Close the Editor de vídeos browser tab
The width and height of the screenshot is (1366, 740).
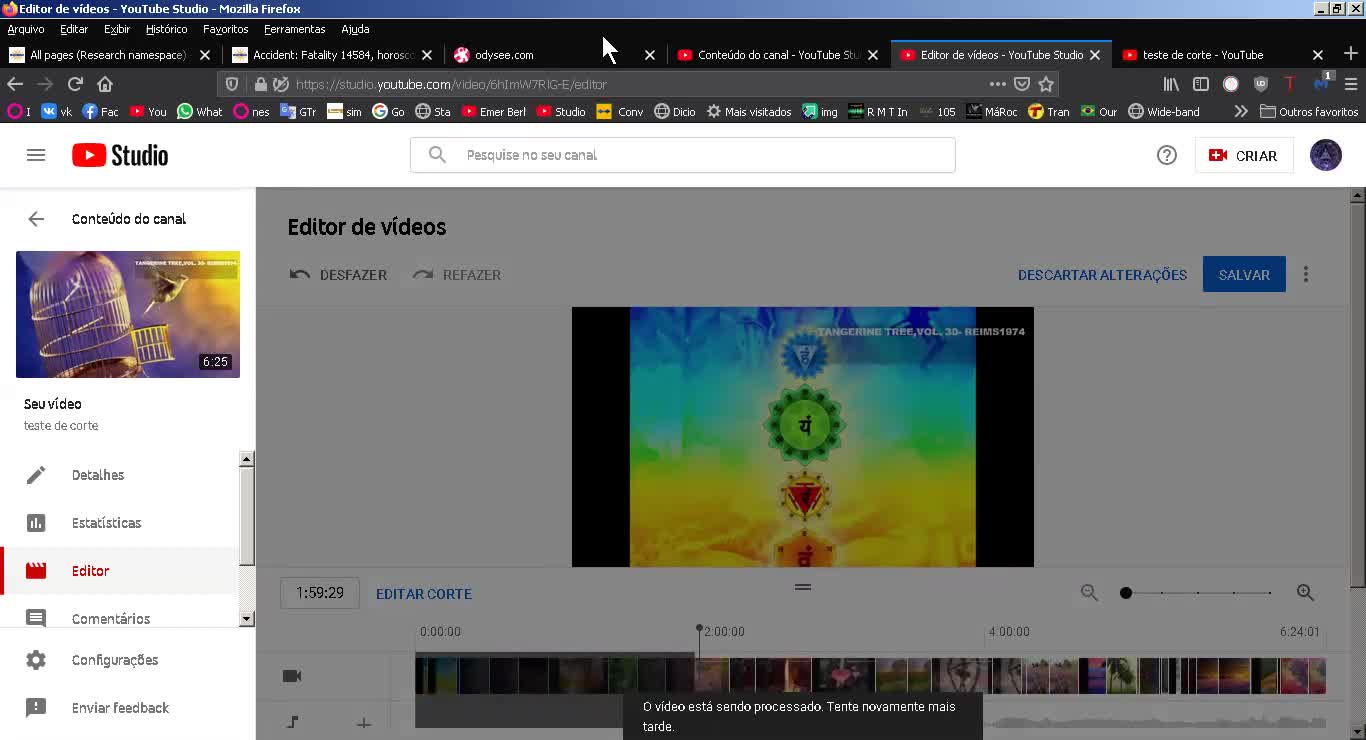coord(1095,55)
